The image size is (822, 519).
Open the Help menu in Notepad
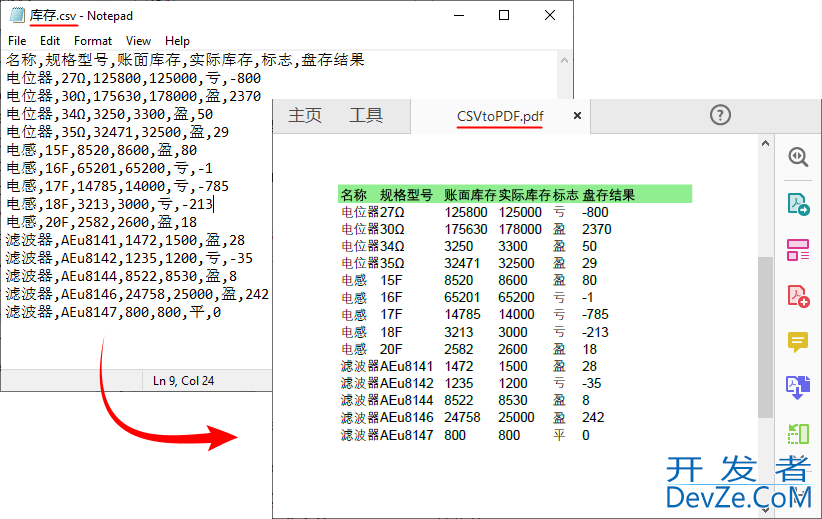tap(177, 41)
